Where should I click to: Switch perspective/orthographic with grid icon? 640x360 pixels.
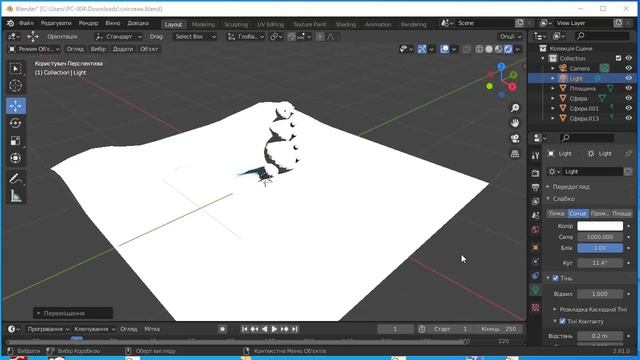point(515,154)
